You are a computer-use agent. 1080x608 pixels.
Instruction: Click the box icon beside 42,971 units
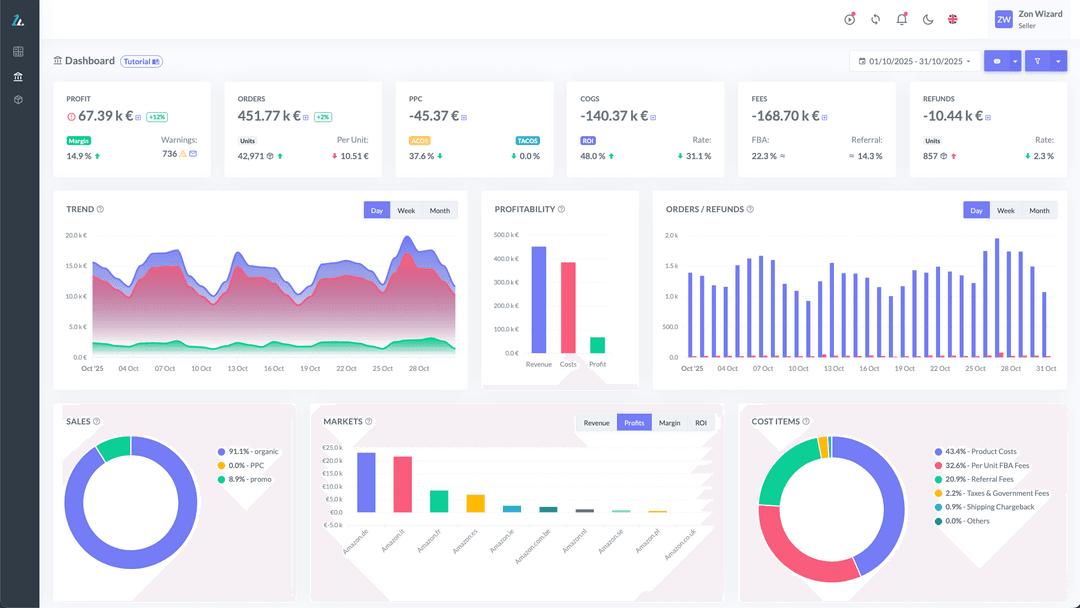tap(270, 156)
